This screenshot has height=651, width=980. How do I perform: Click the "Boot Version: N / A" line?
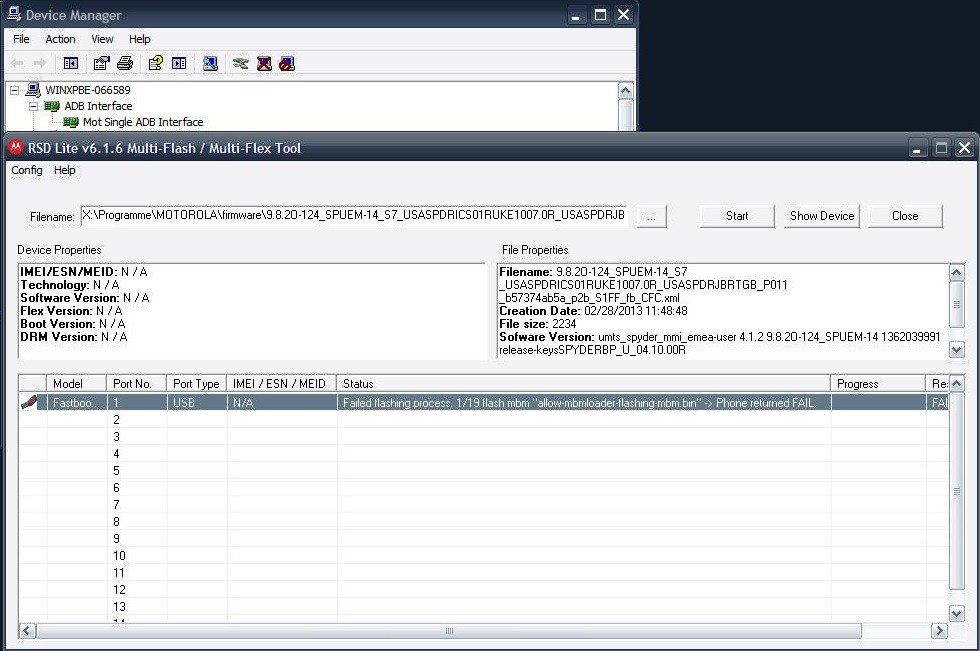click(x=72, y=324)
